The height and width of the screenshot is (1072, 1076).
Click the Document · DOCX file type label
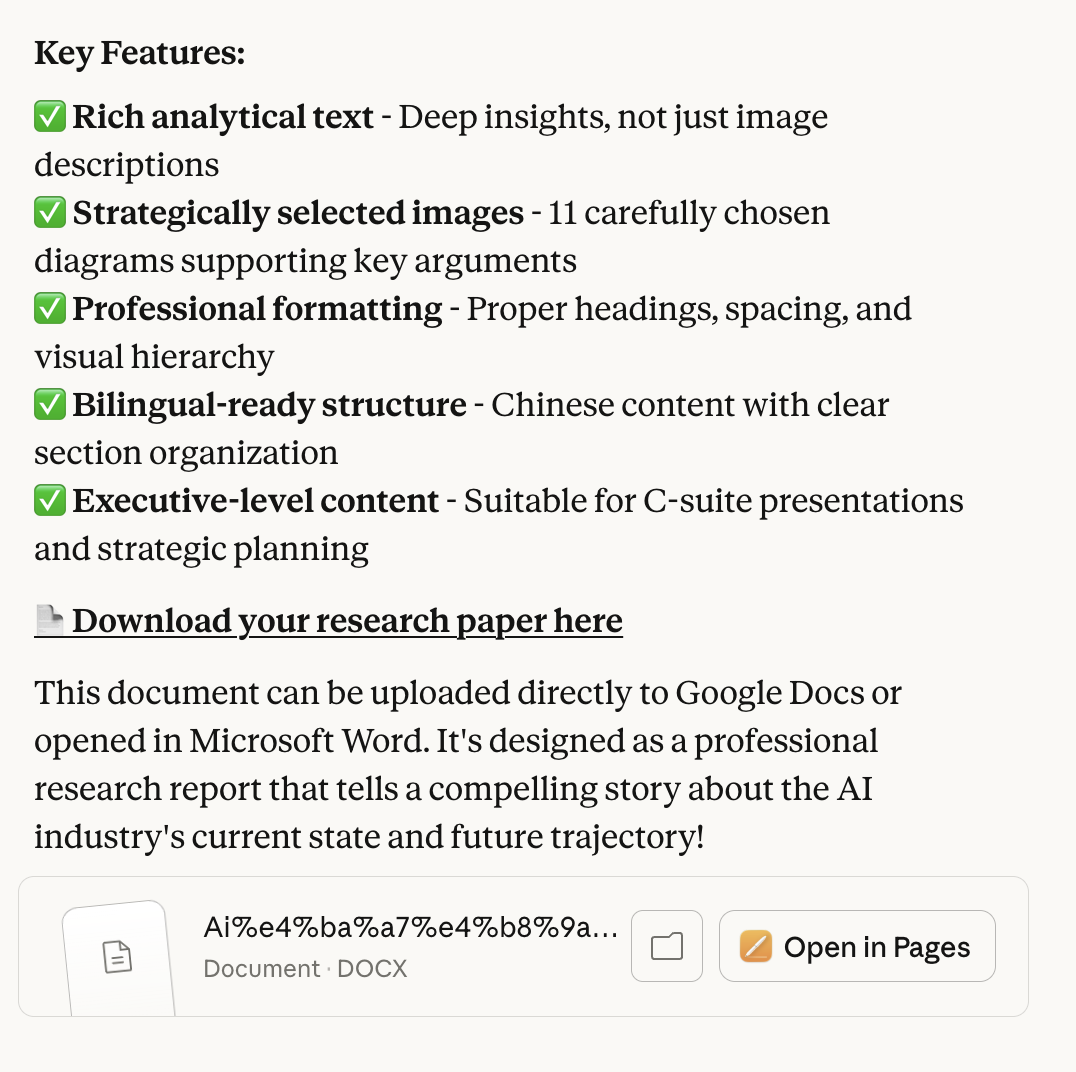coord(305,969)
